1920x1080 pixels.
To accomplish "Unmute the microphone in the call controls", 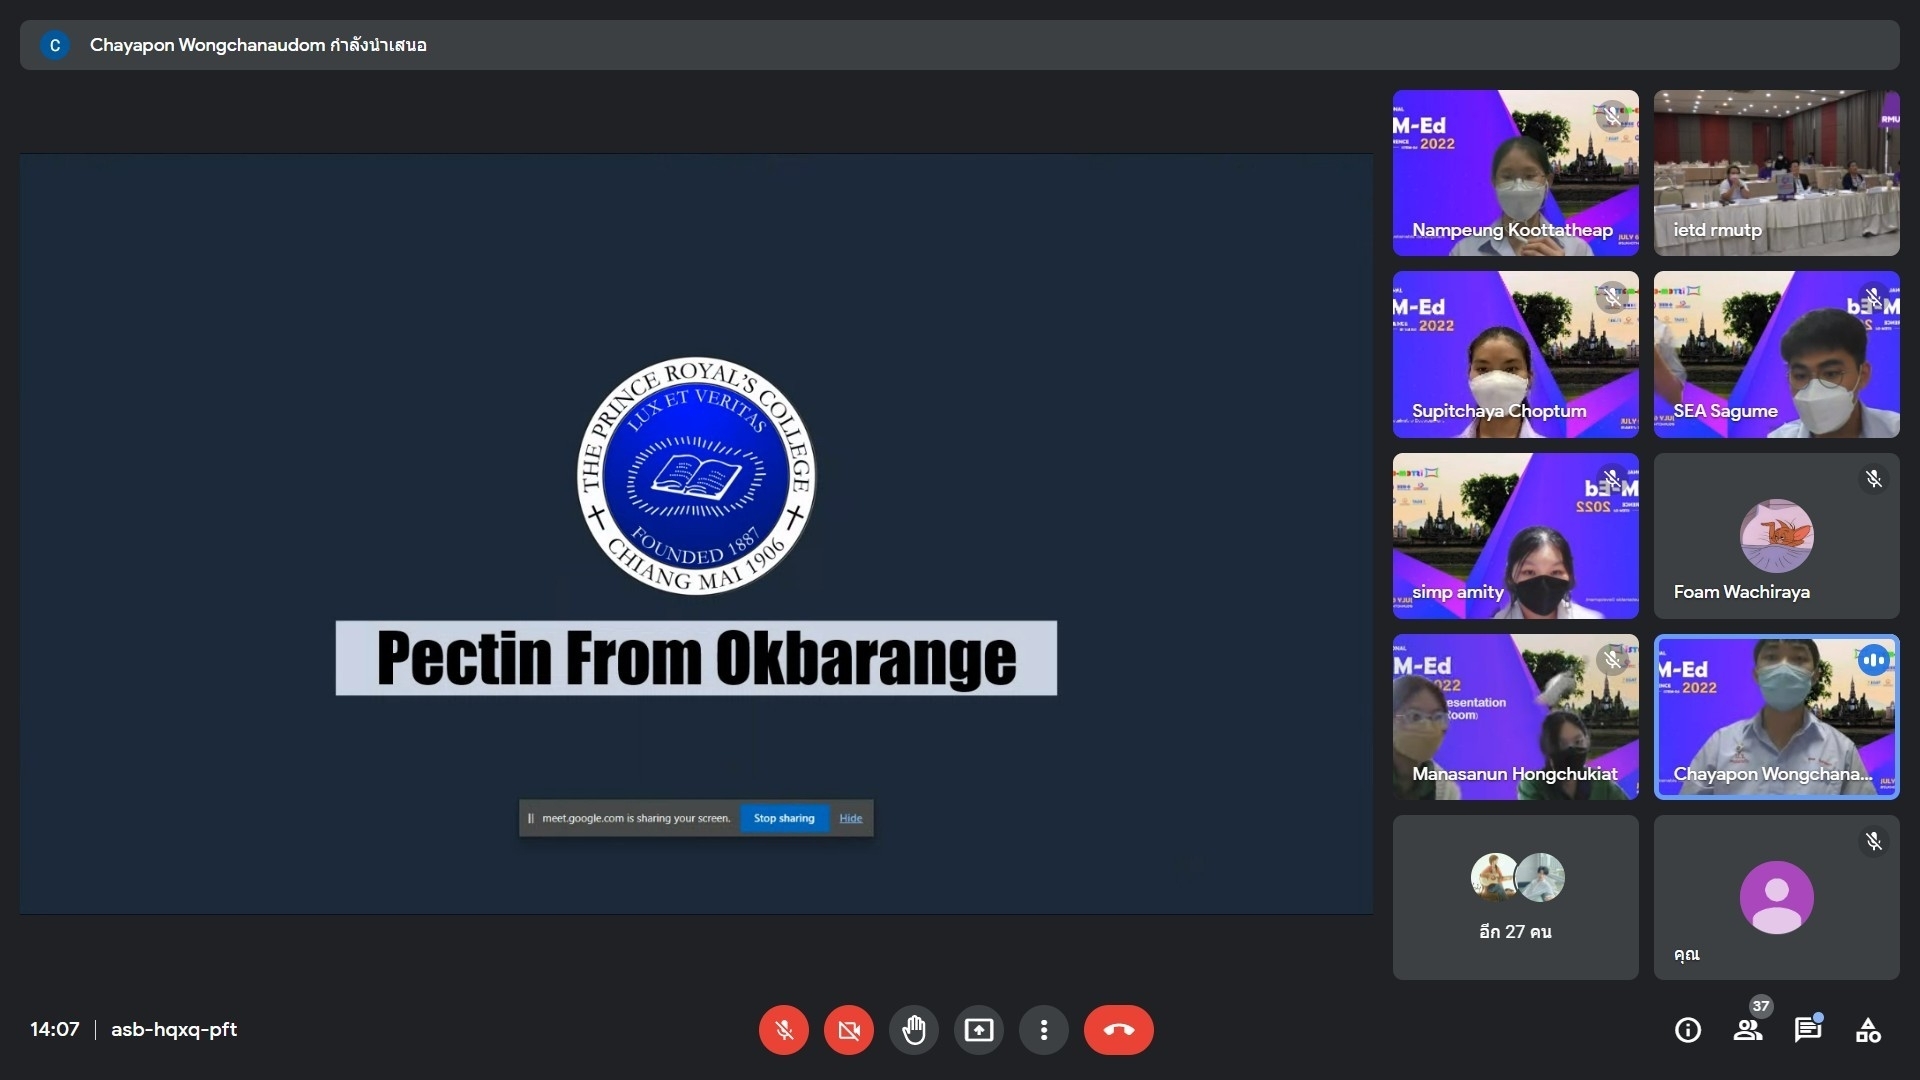I will (784, 1030).
